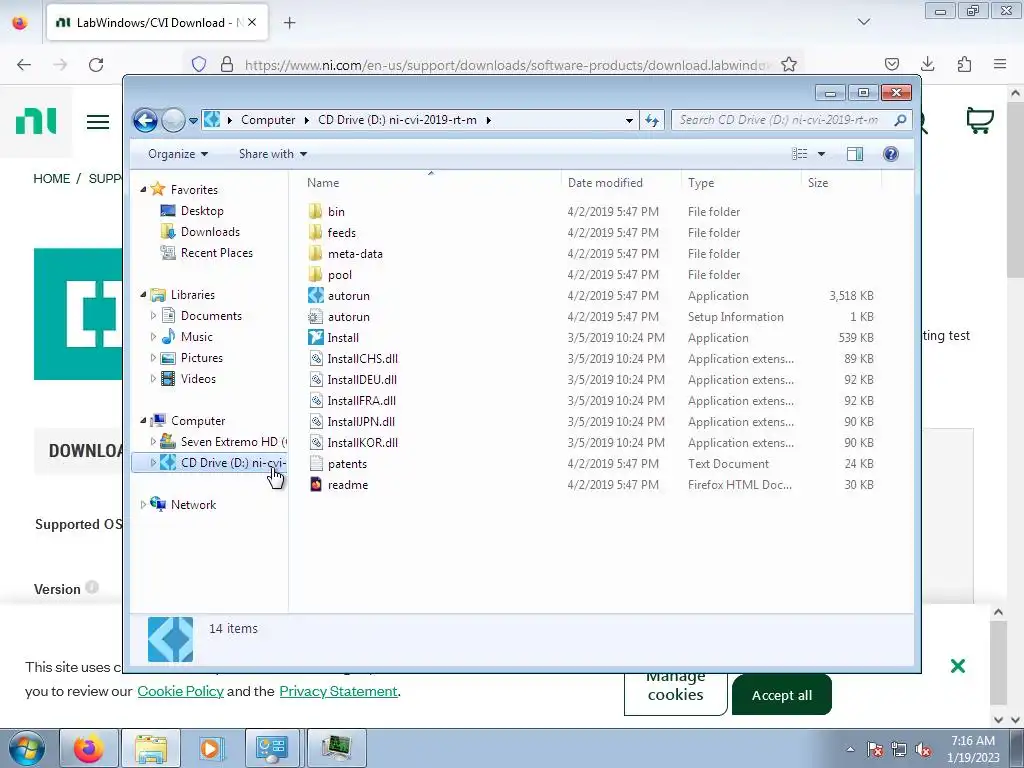1024x768 pixels.
Task: Expand the Music library node
Action: (x=153, y=337)
